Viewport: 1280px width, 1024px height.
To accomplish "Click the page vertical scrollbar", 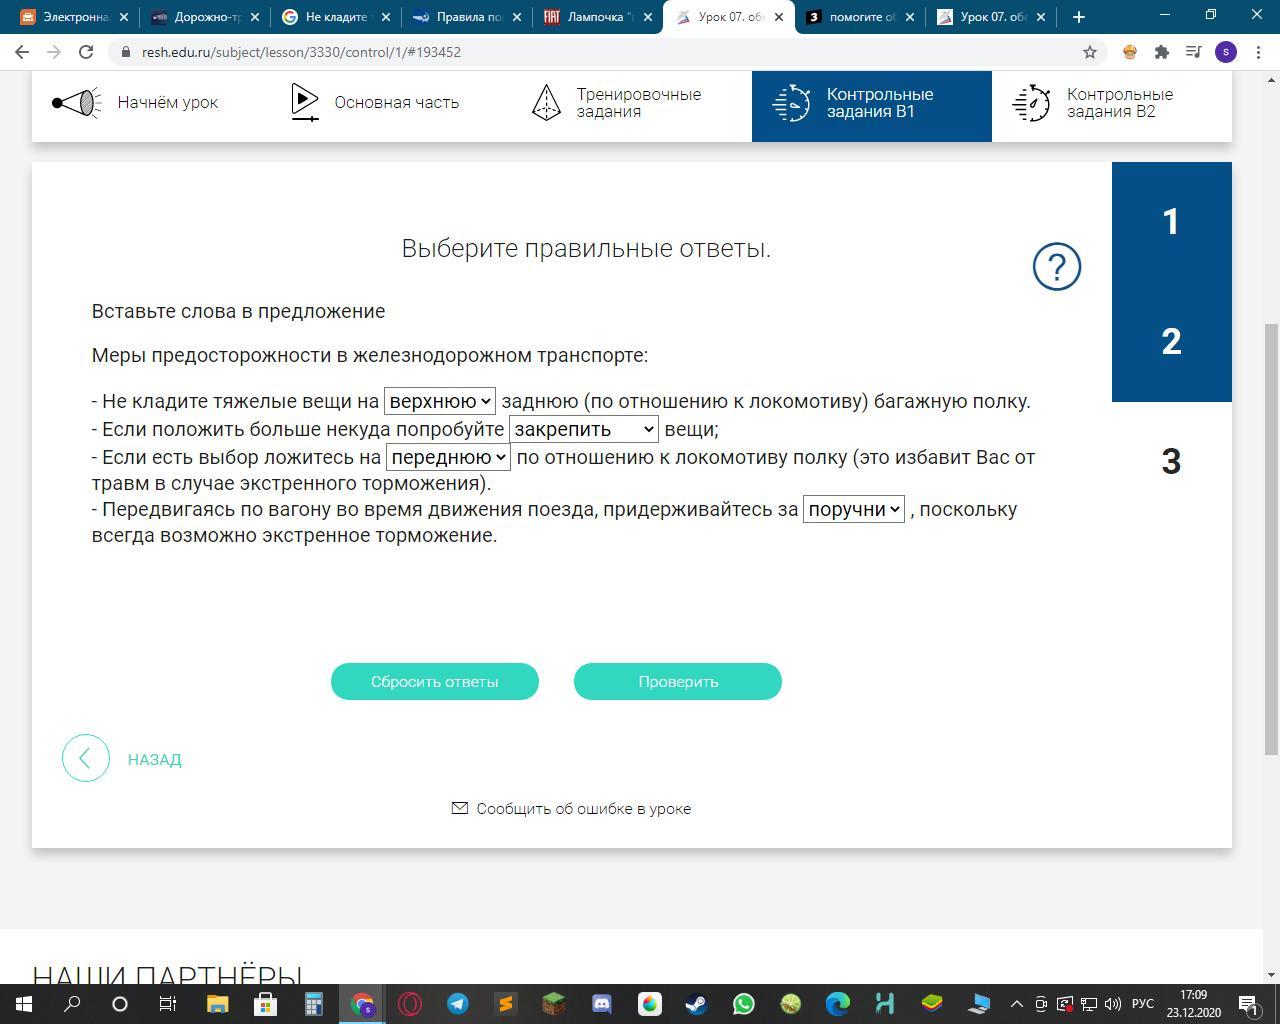I will click(1271, 540).
